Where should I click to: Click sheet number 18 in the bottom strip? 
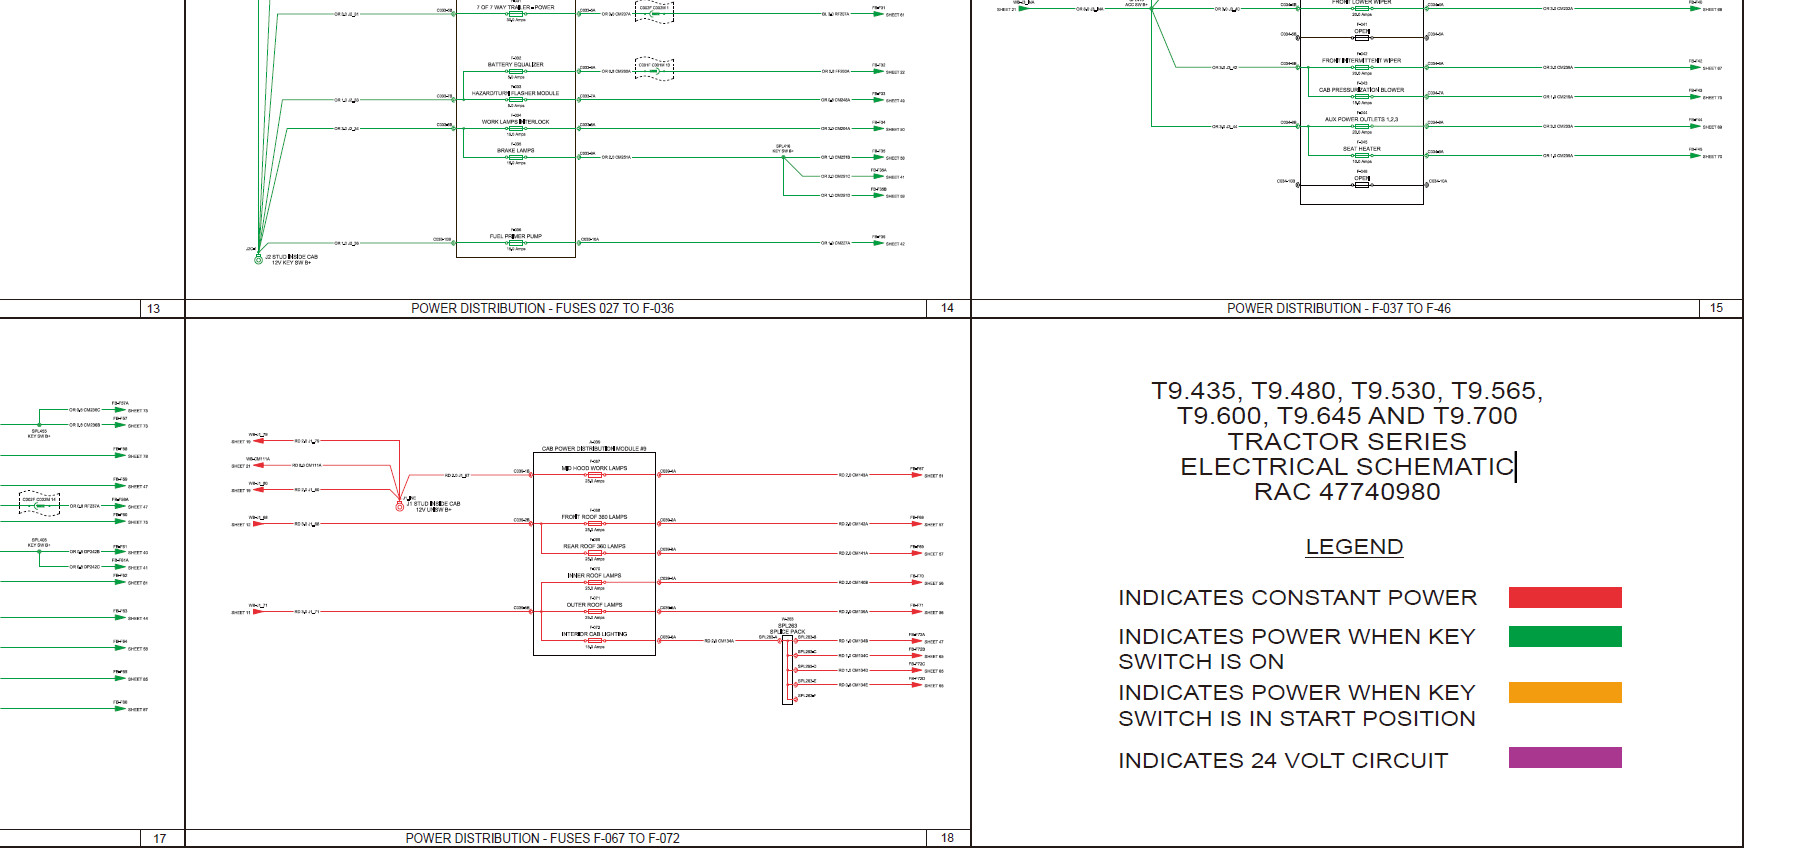947,838
